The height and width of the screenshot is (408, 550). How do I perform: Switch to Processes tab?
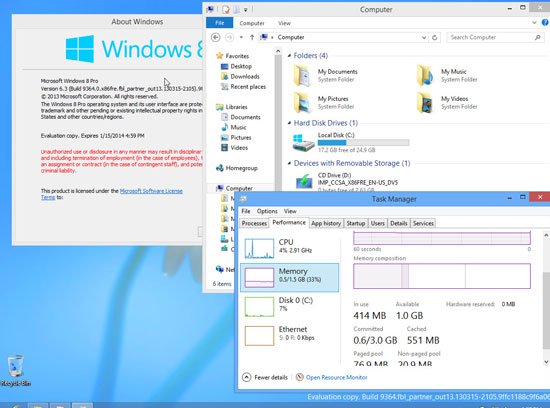tap(254, 223)
